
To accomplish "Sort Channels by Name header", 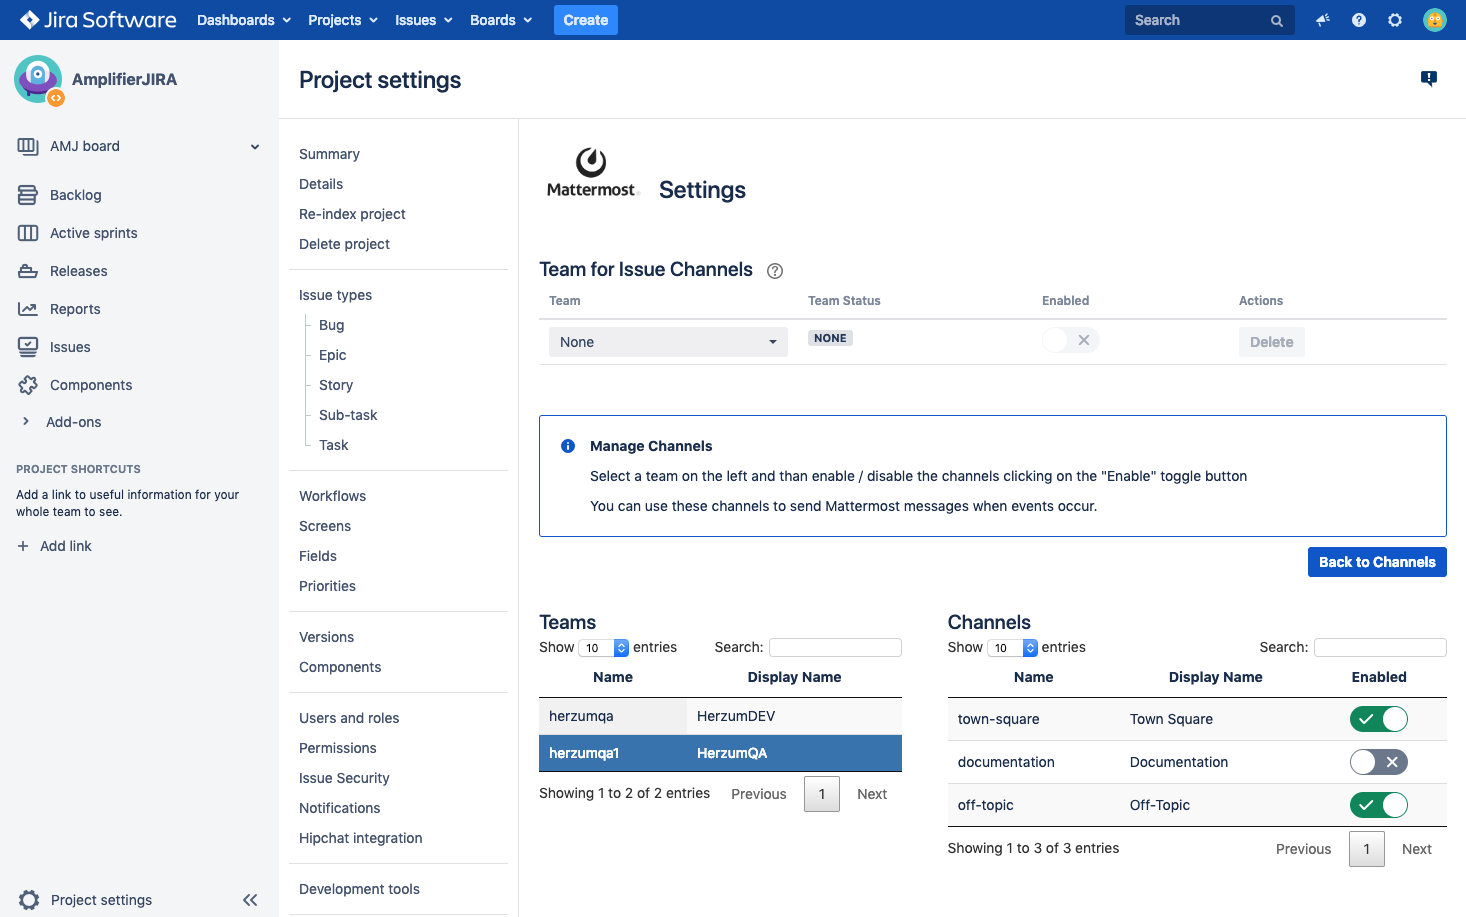I will (1033, 677).
